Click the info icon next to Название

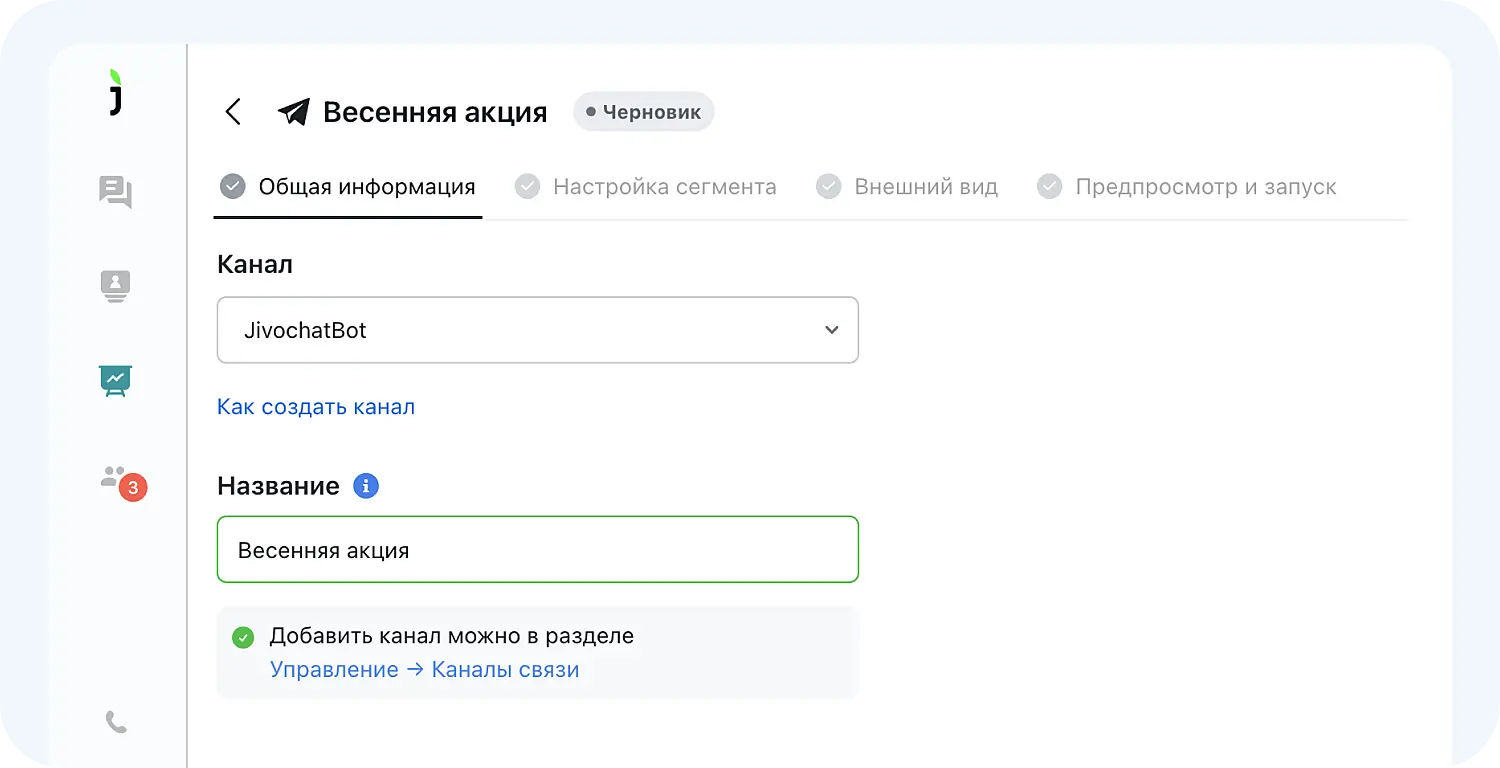(x=365, y=485)
